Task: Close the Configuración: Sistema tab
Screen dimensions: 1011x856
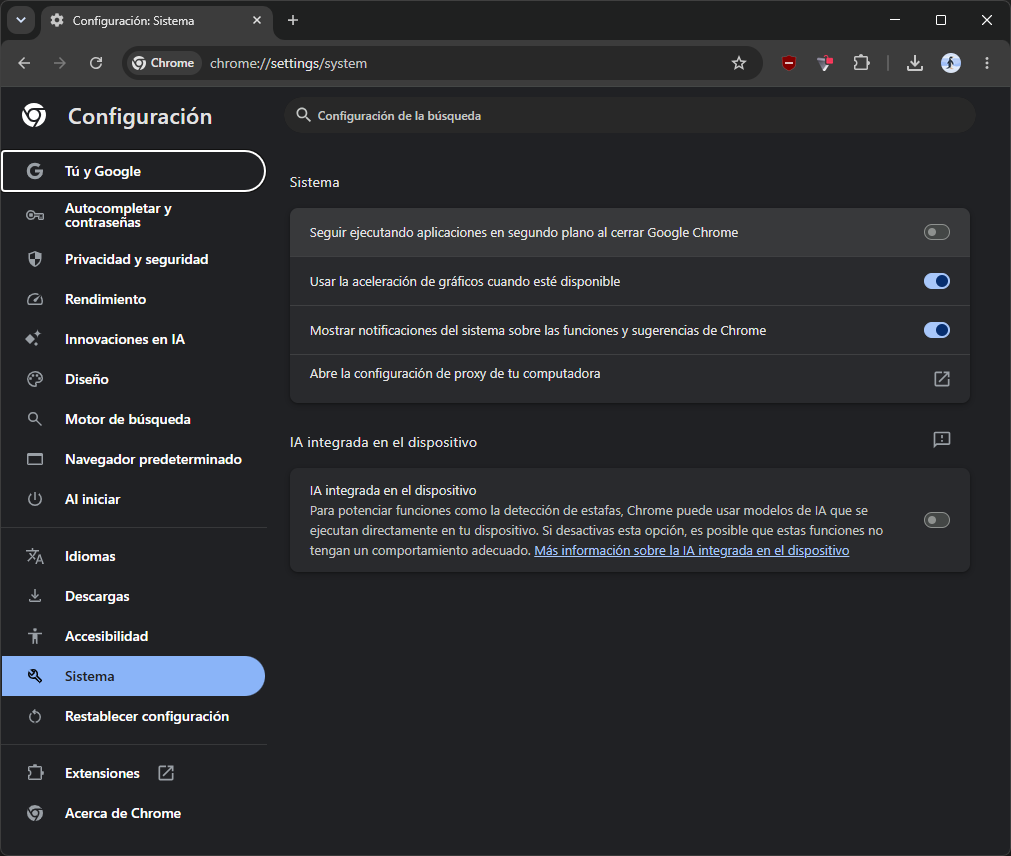Action: (257, 20)
